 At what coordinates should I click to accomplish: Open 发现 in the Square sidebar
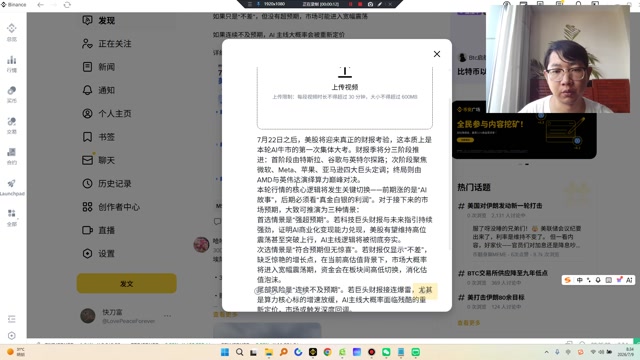pyautogui.click(x=106, y=20)
